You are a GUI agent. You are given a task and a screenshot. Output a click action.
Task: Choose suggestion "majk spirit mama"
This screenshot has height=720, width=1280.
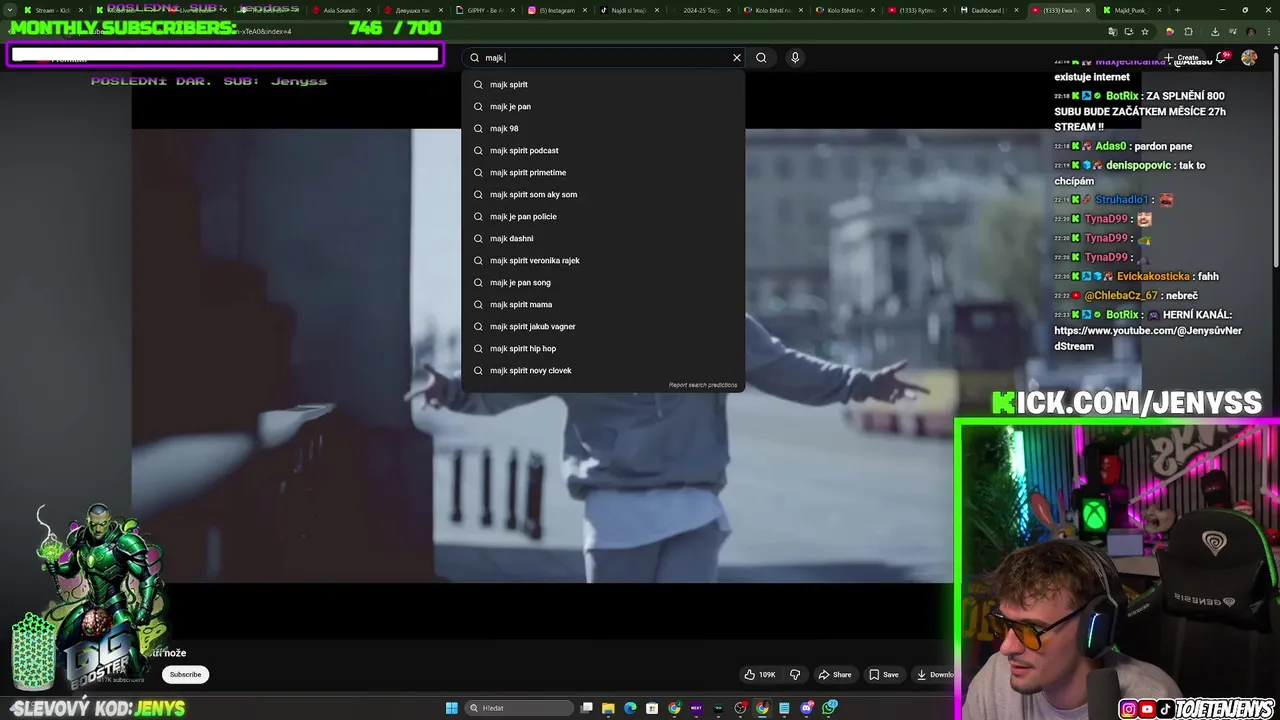[x=603, y=304]
